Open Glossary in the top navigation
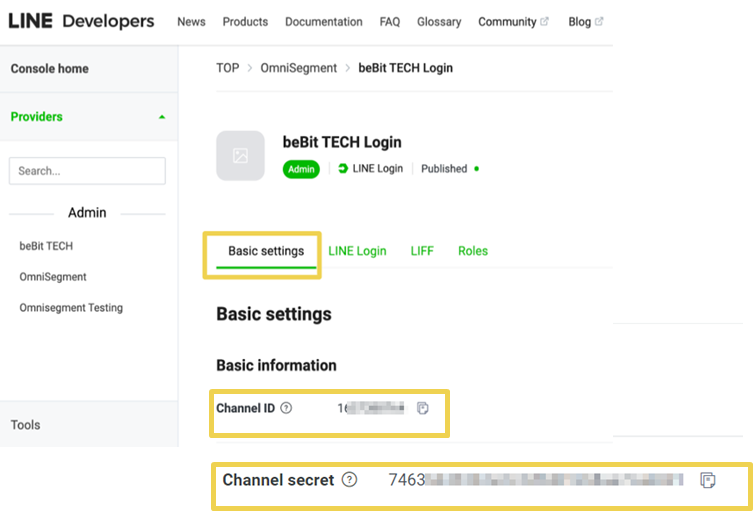Image resolution: width=753 pixels, height=511 pixels. (439, 22)
